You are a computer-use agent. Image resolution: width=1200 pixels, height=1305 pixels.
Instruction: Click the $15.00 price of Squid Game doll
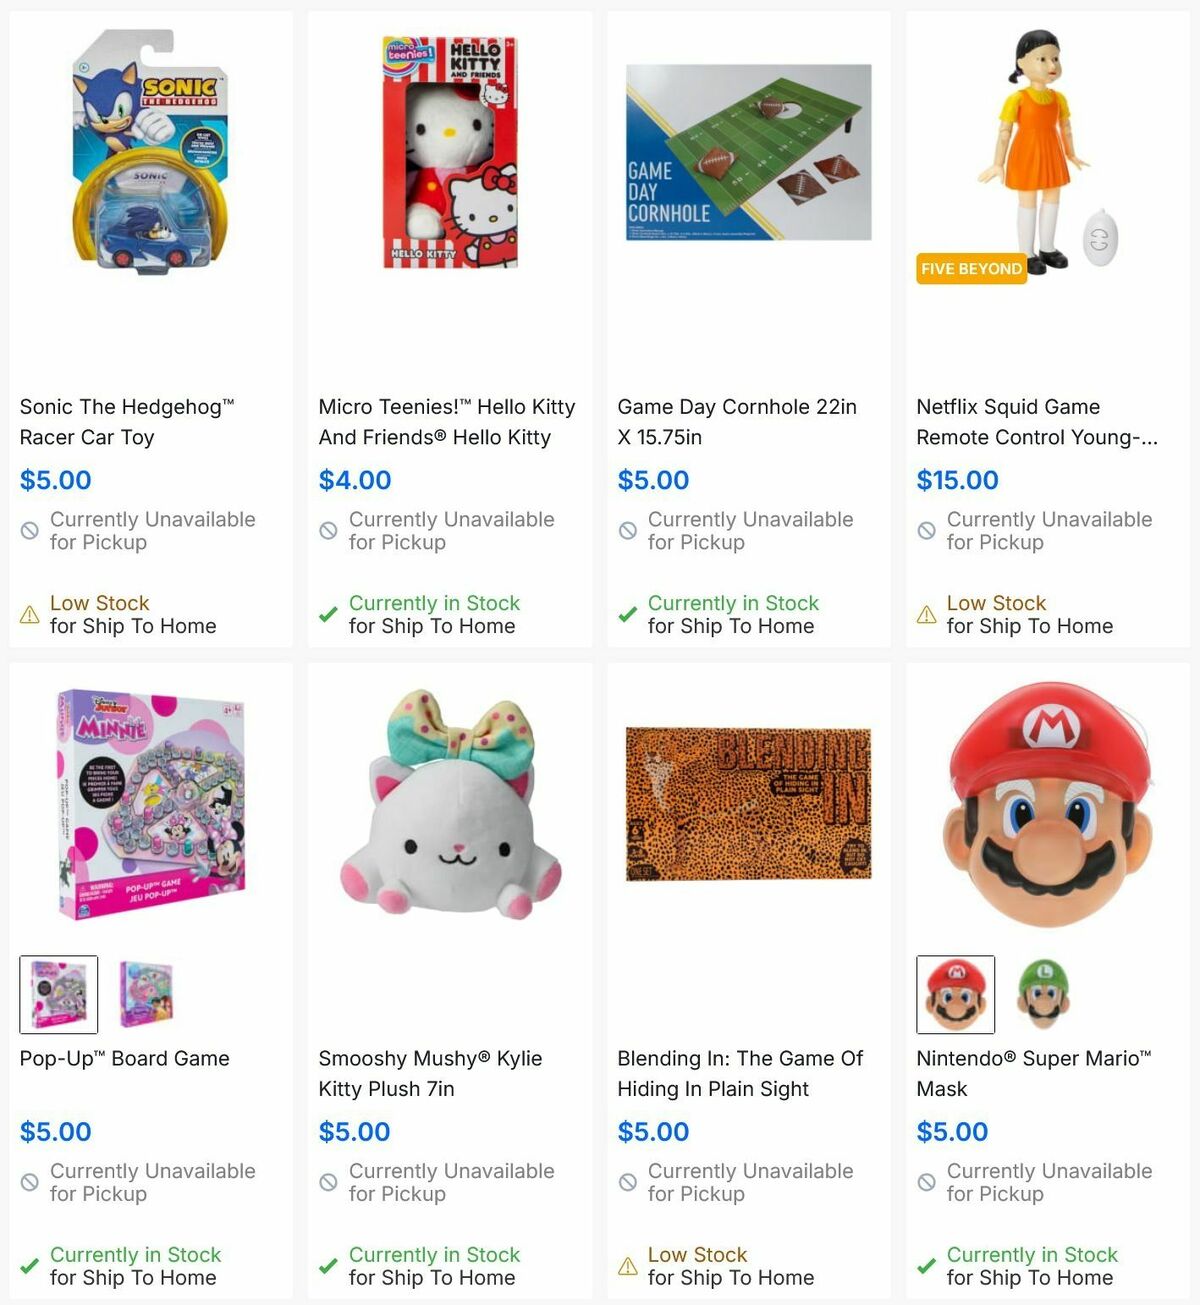click(957, 480)
